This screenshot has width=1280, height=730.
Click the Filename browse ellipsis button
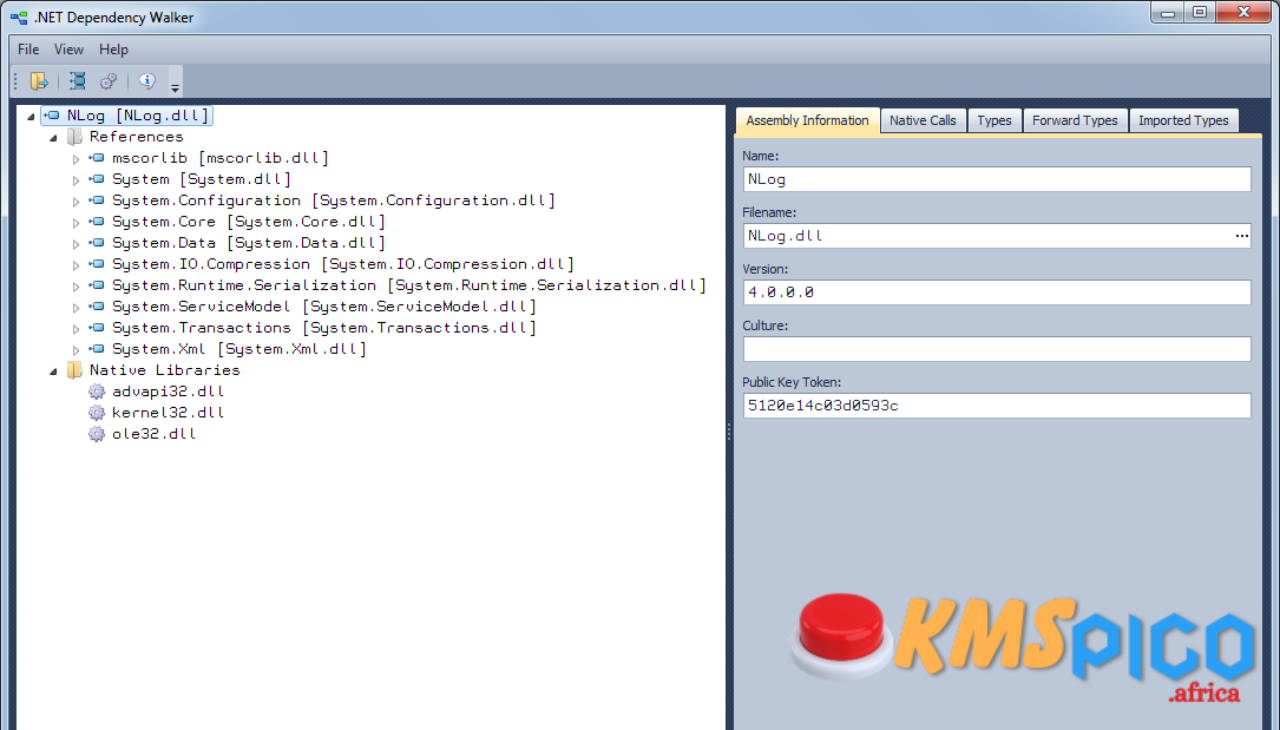click(1241, 236)
